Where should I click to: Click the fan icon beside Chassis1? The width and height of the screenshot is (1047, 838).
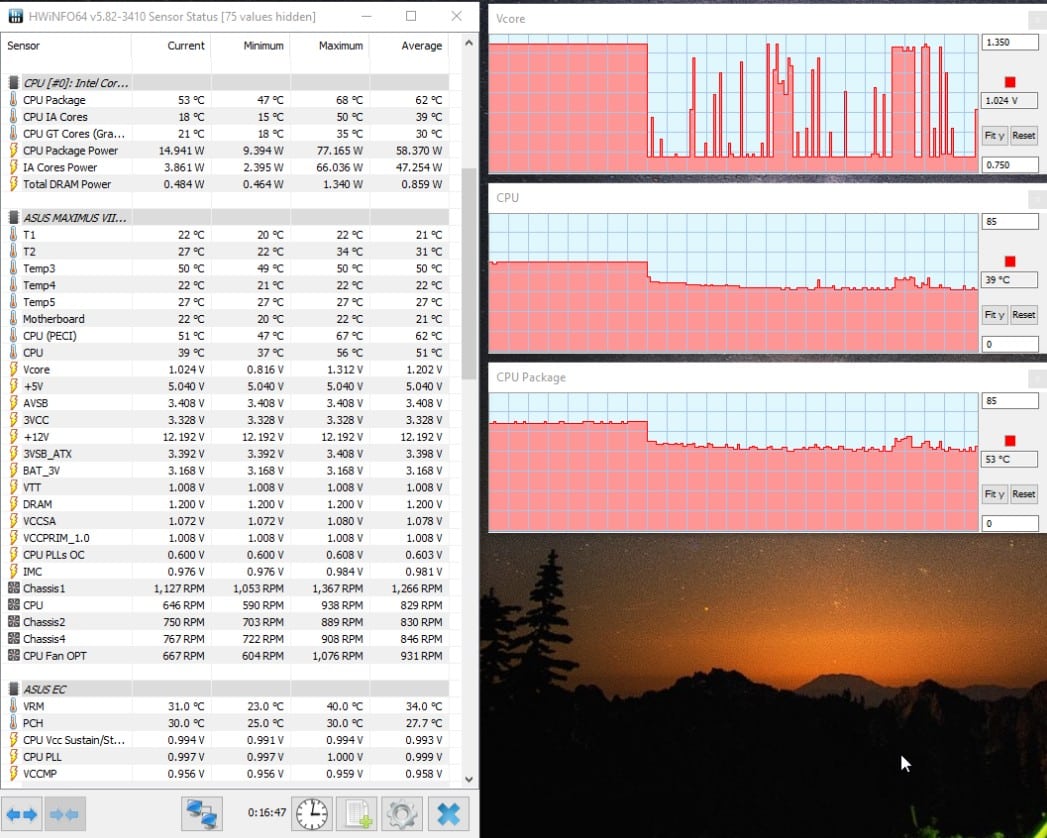[x=13, y=588]
